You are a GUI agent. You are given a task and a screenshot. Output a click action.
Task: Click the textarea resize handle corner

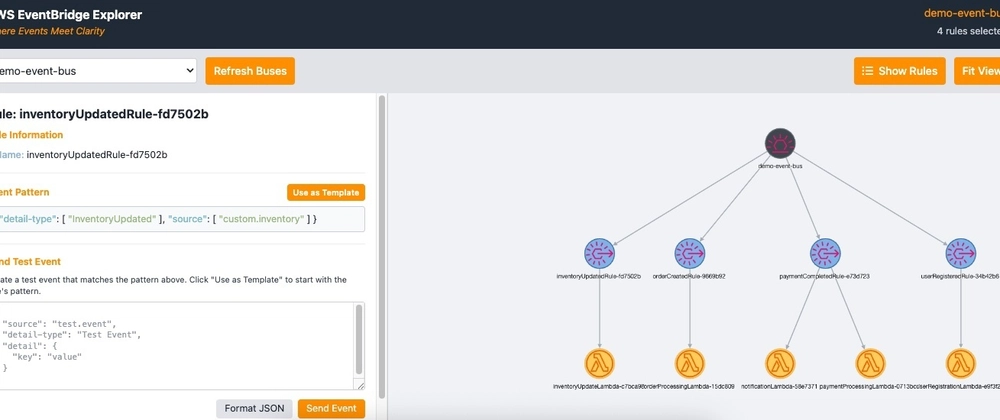pos(360,385)
